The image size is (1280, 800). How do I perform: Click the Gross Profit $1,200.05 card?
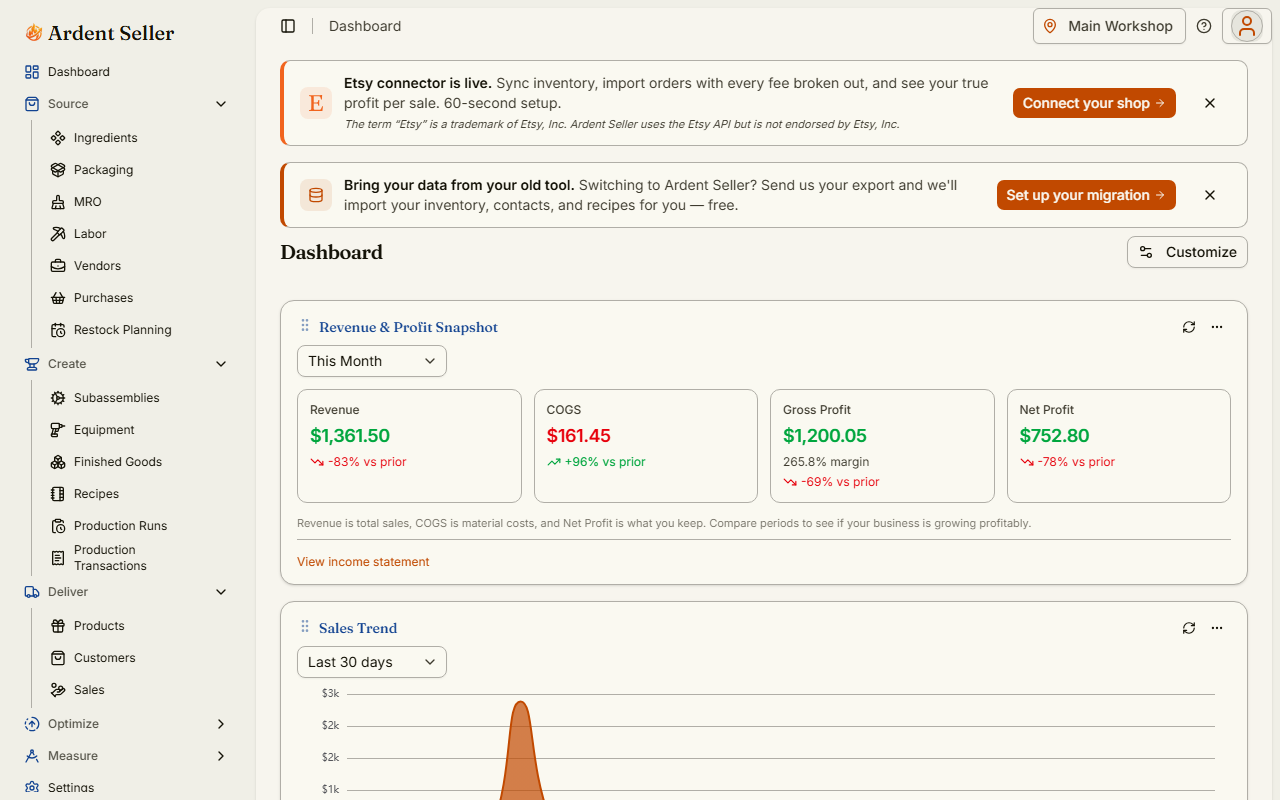pyautogui.click(x=882, y=446)
